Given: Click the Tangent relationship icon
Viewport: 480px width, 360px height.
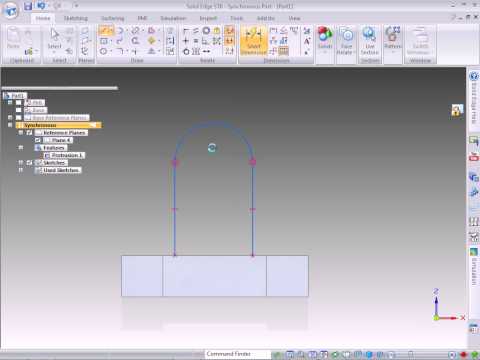Looking at the screenshot, I should coord(186,52).
